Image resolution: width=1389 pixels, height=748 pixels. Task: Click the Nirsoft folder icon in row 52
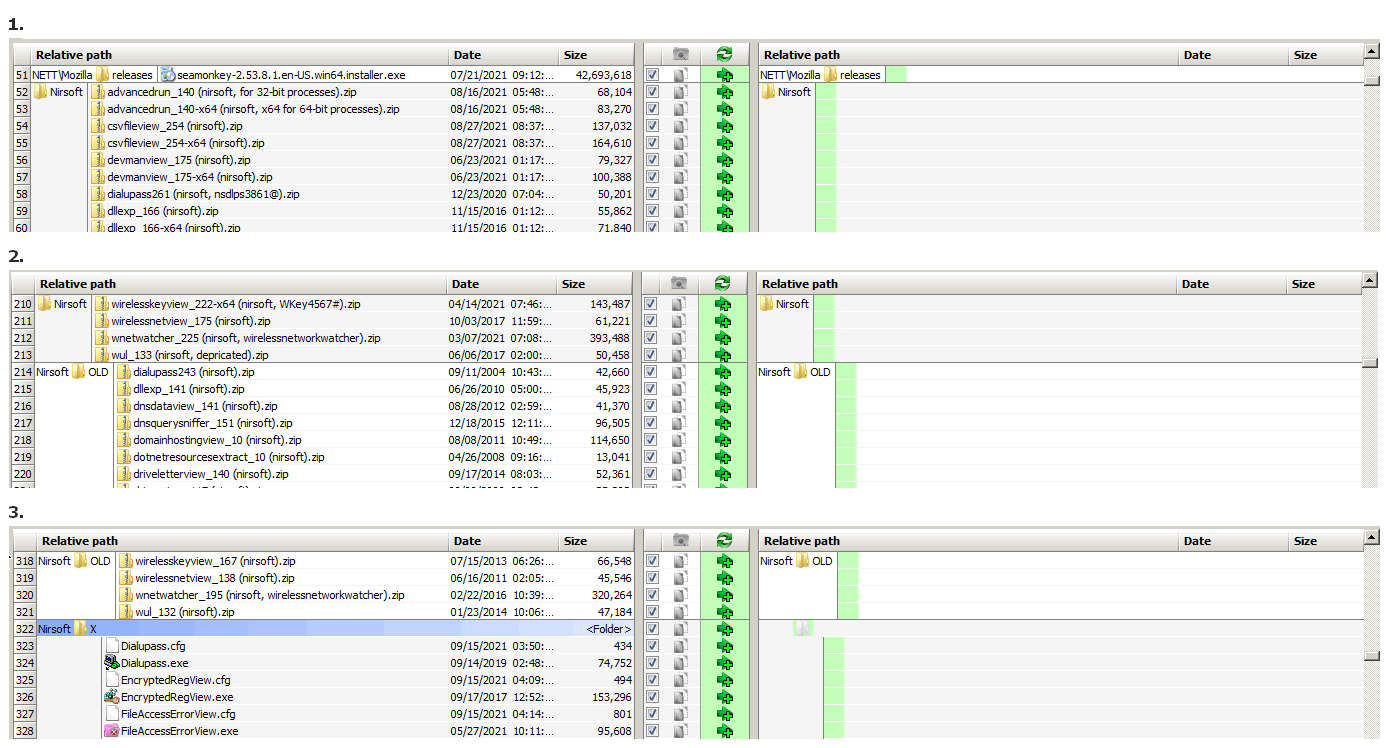coord(41,92)
